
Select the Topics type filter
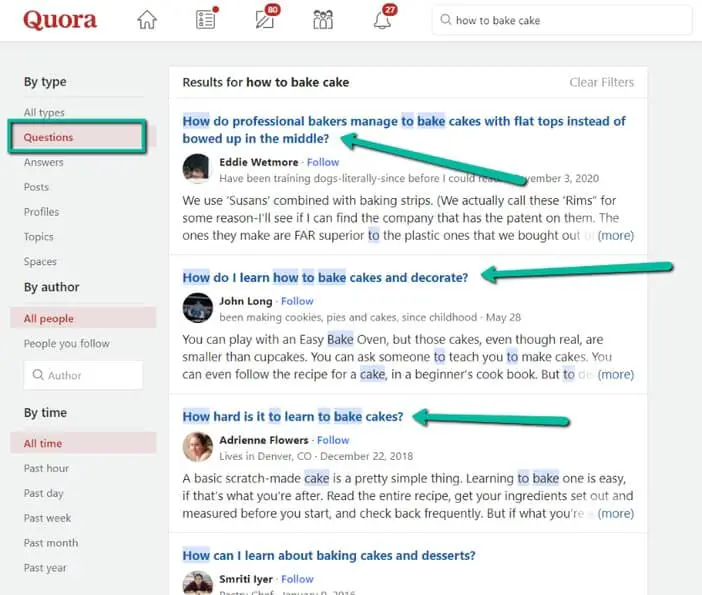(x=39, y=236)
